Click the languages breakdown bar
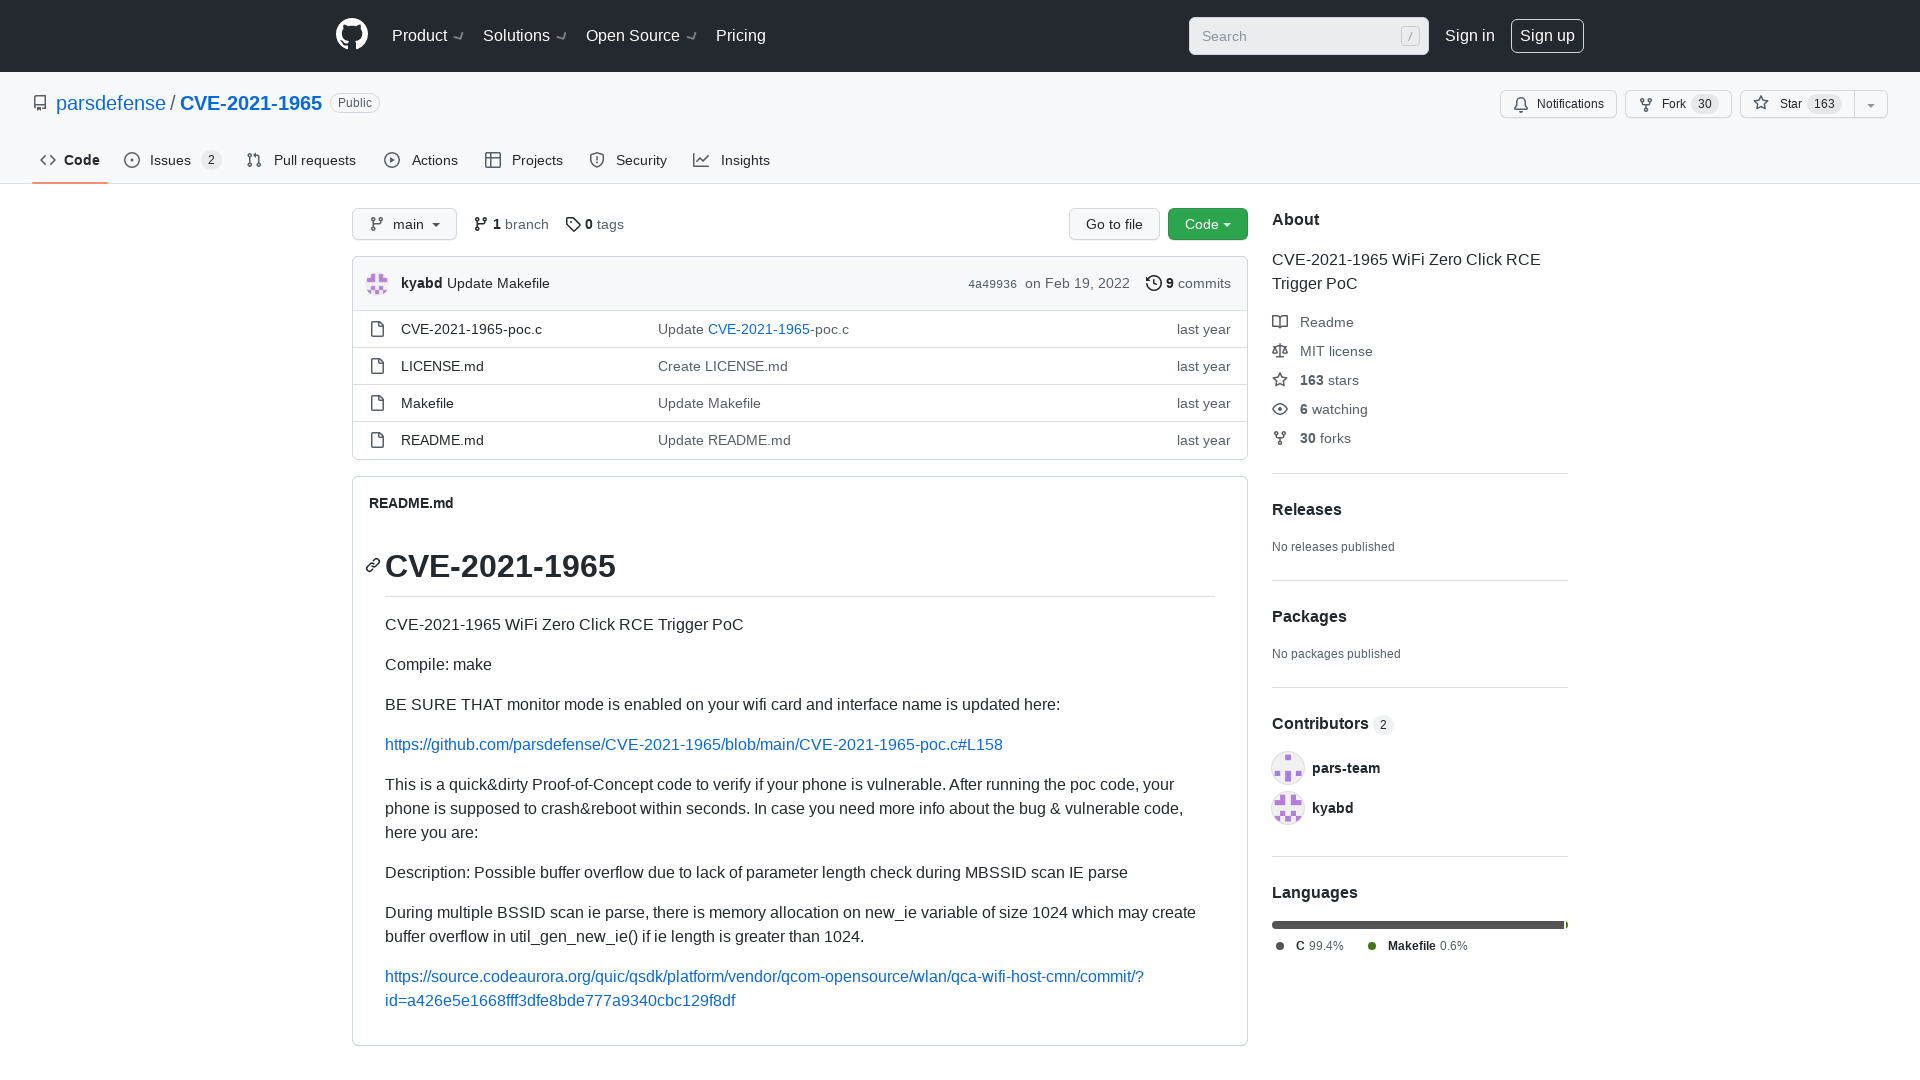Screen dimensions: 1920x1080 click(1420, 925)
